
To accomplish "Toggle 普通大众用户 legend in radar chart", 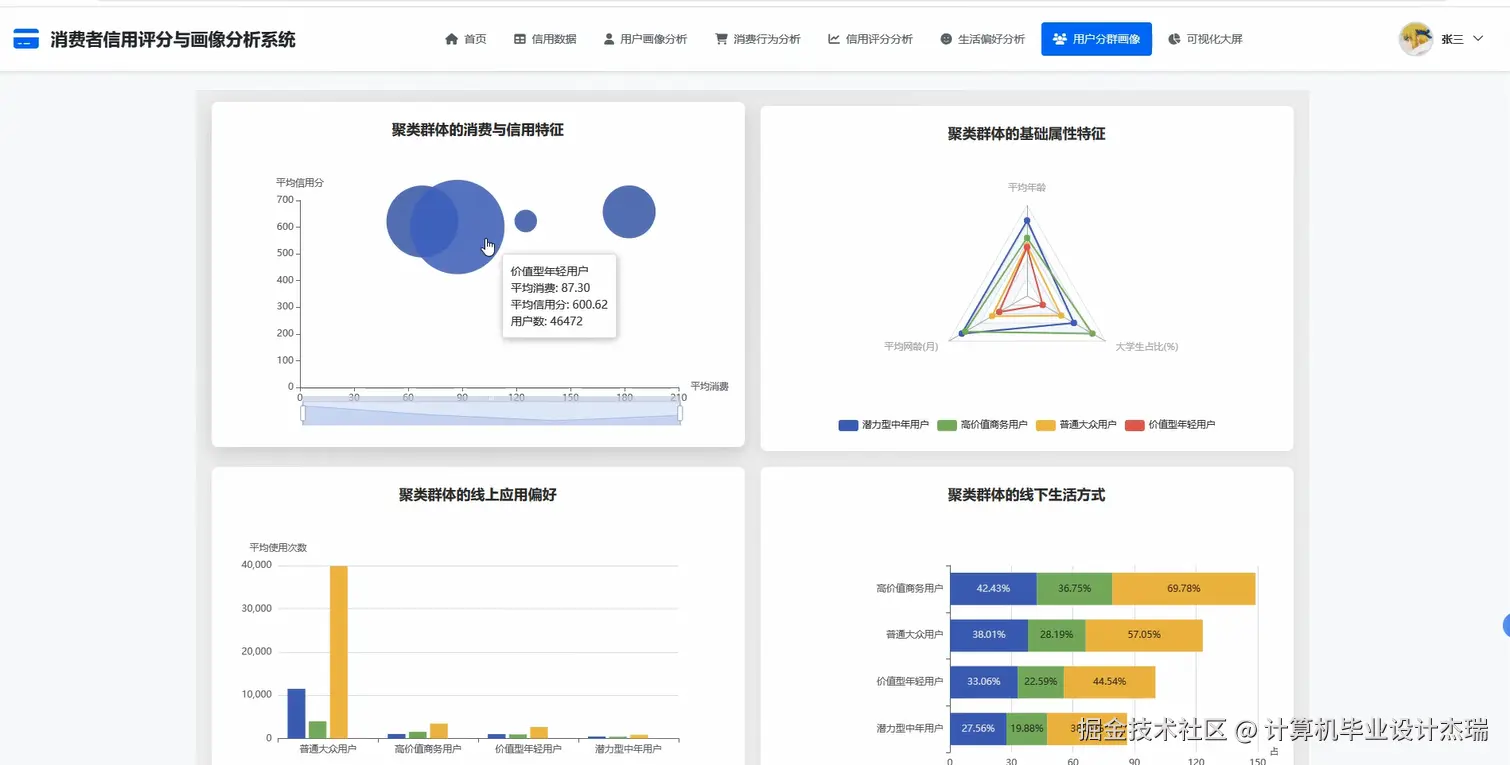I will point(1076,425).
